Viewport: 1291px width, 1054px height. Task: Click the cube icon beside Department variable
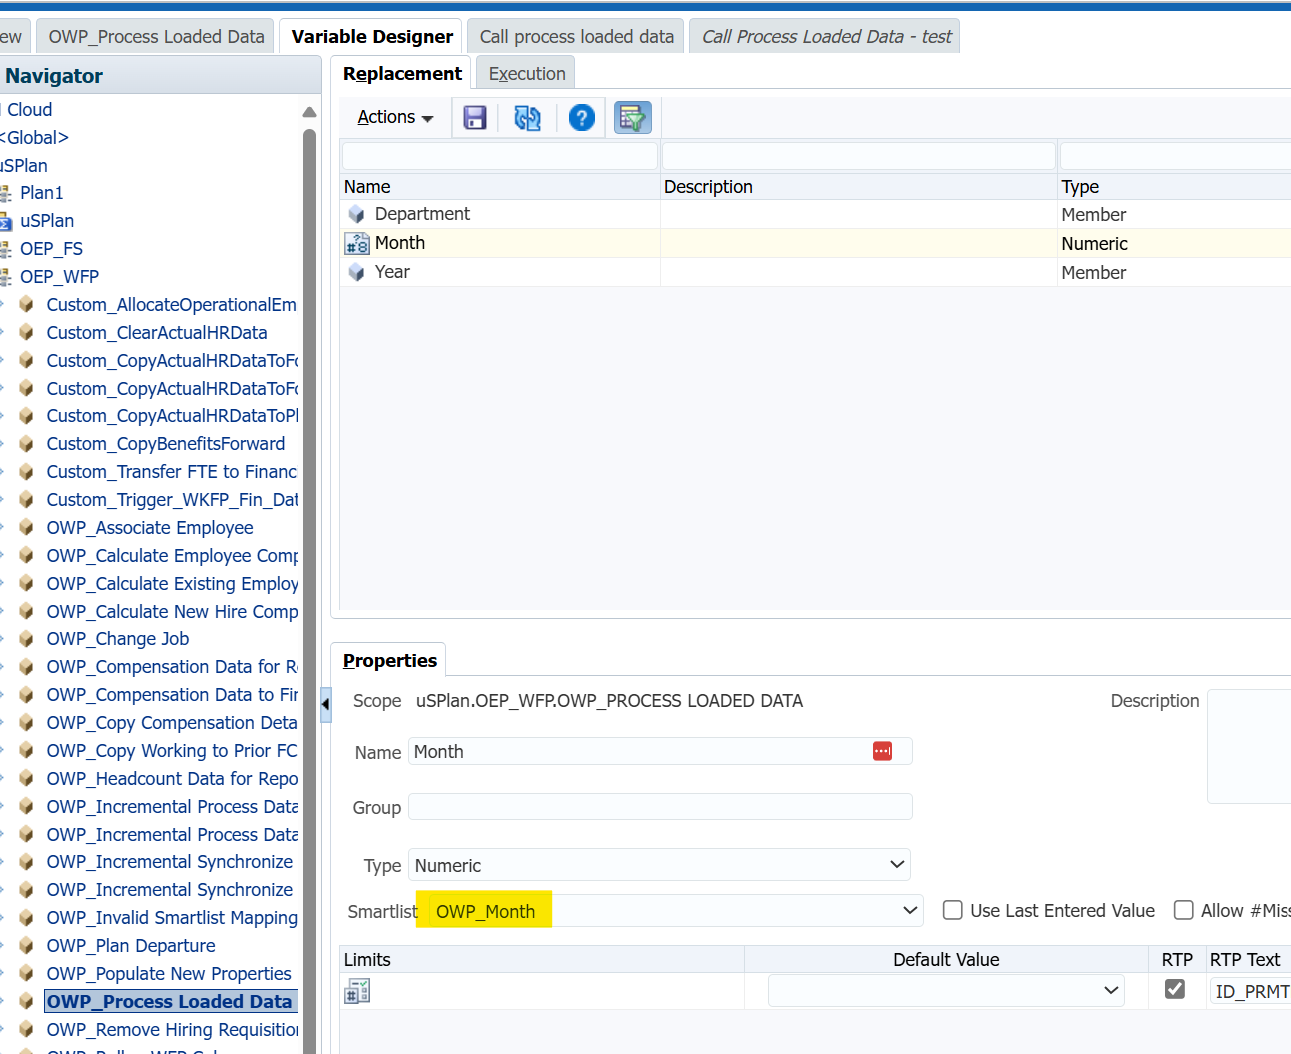[x=356, y=213]
